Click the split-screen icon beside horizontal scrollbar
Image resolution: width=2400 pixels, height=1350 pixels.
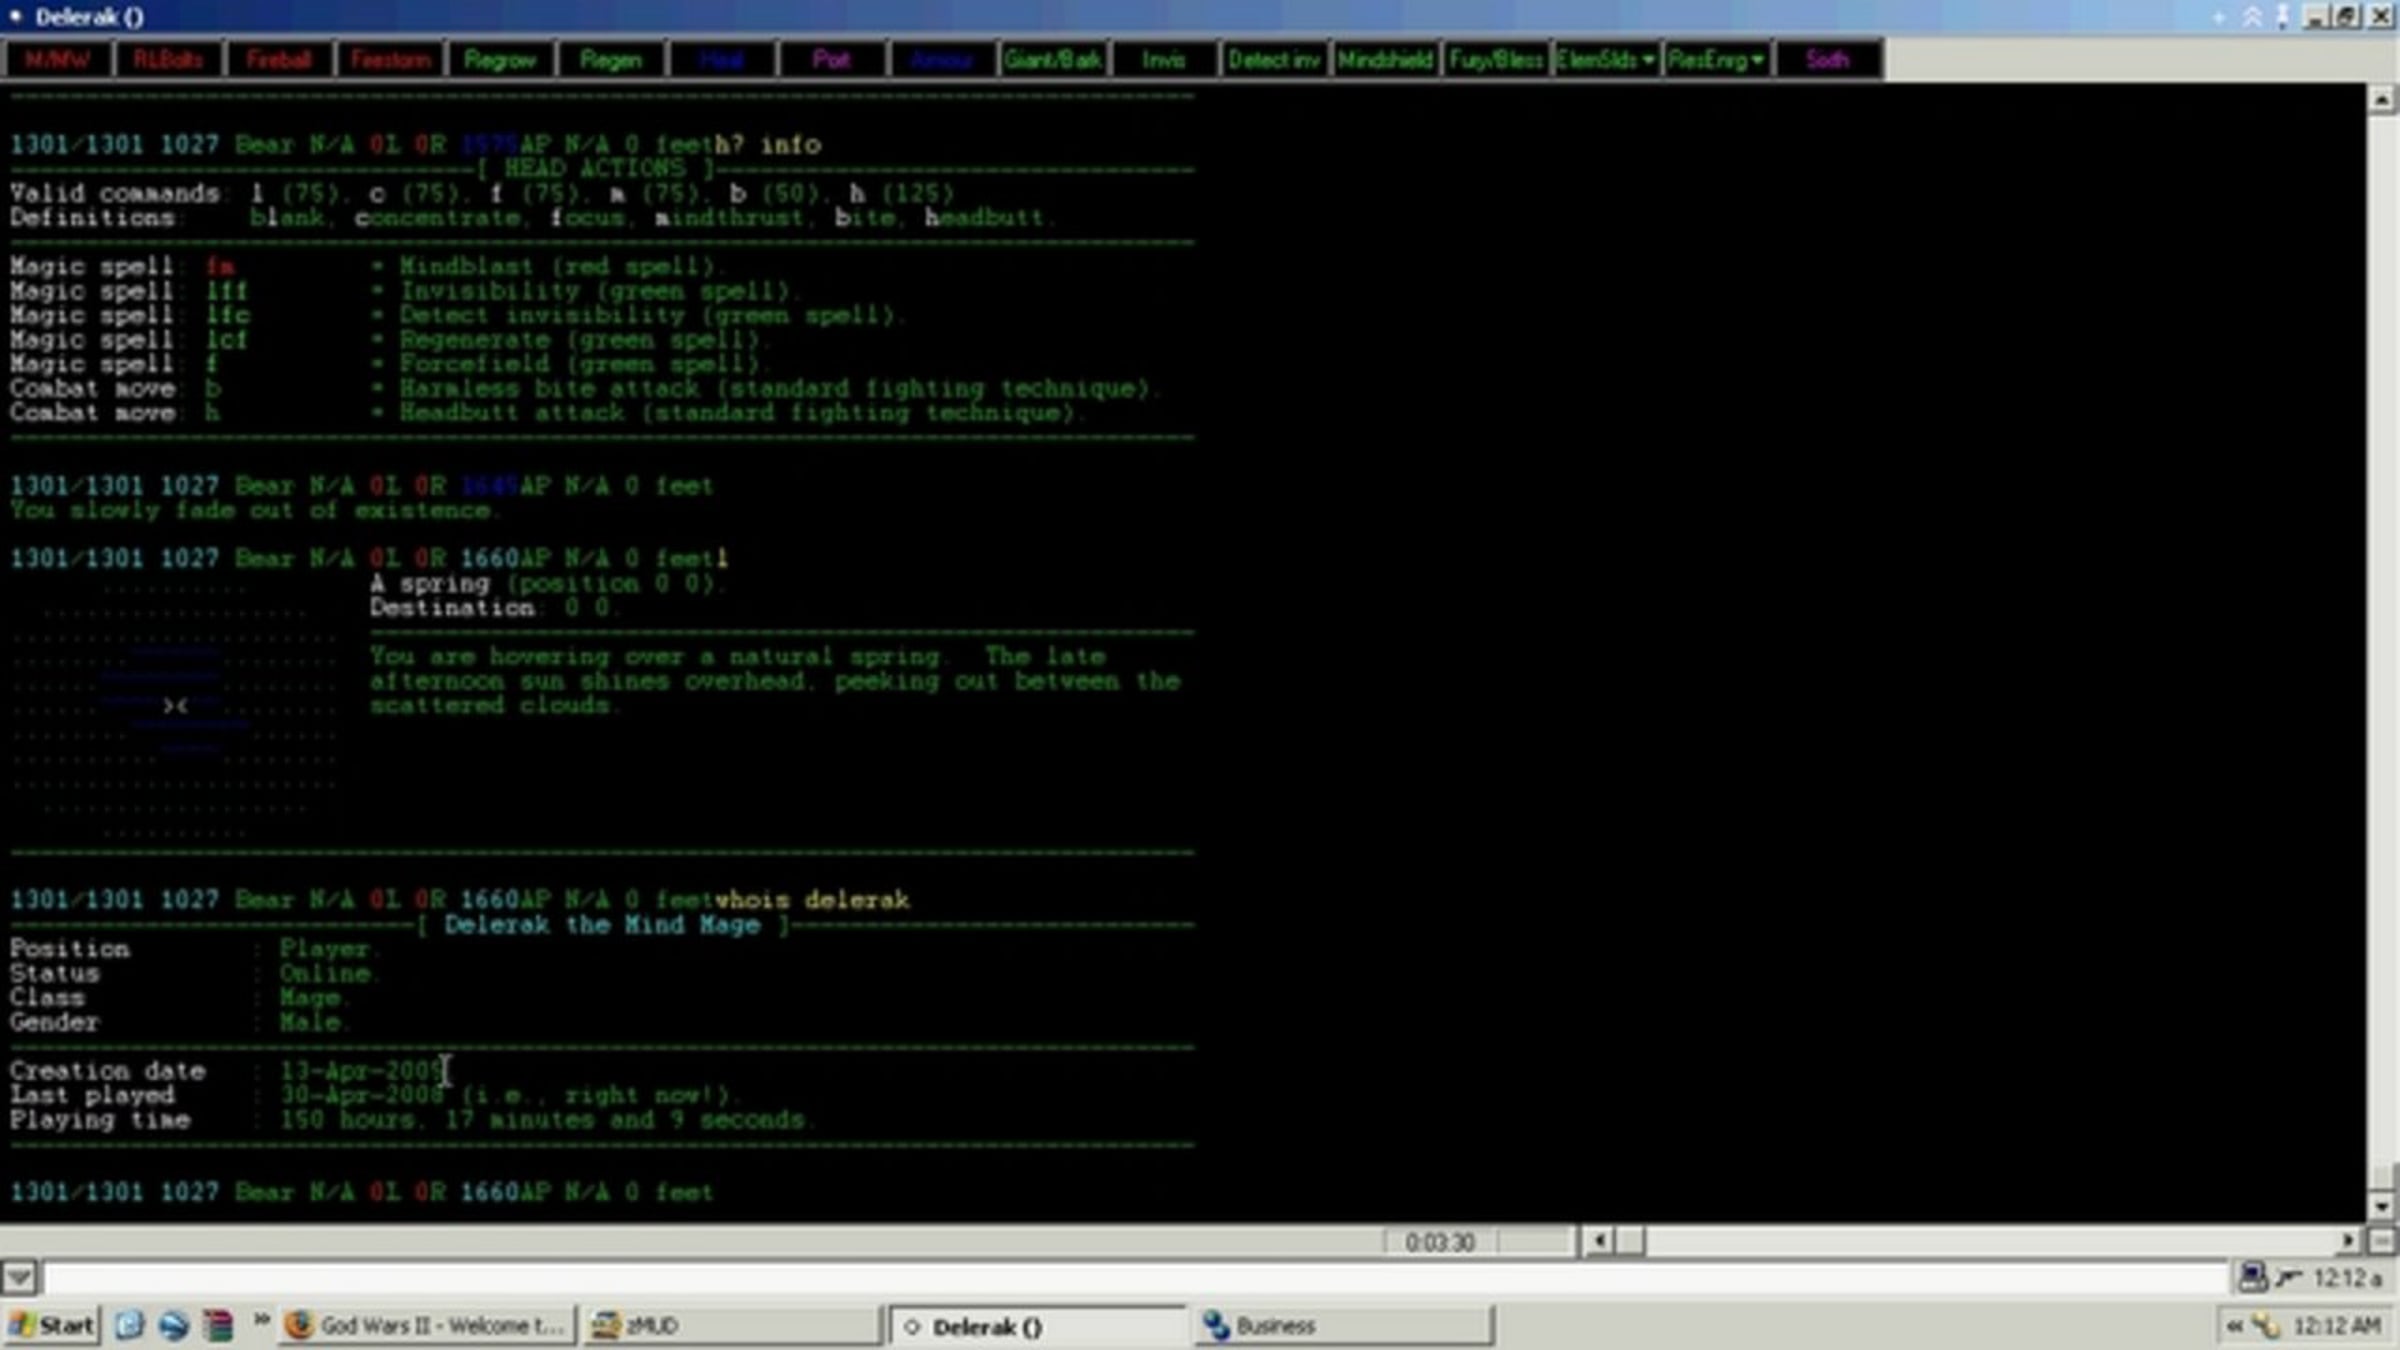point(2382,1241)
